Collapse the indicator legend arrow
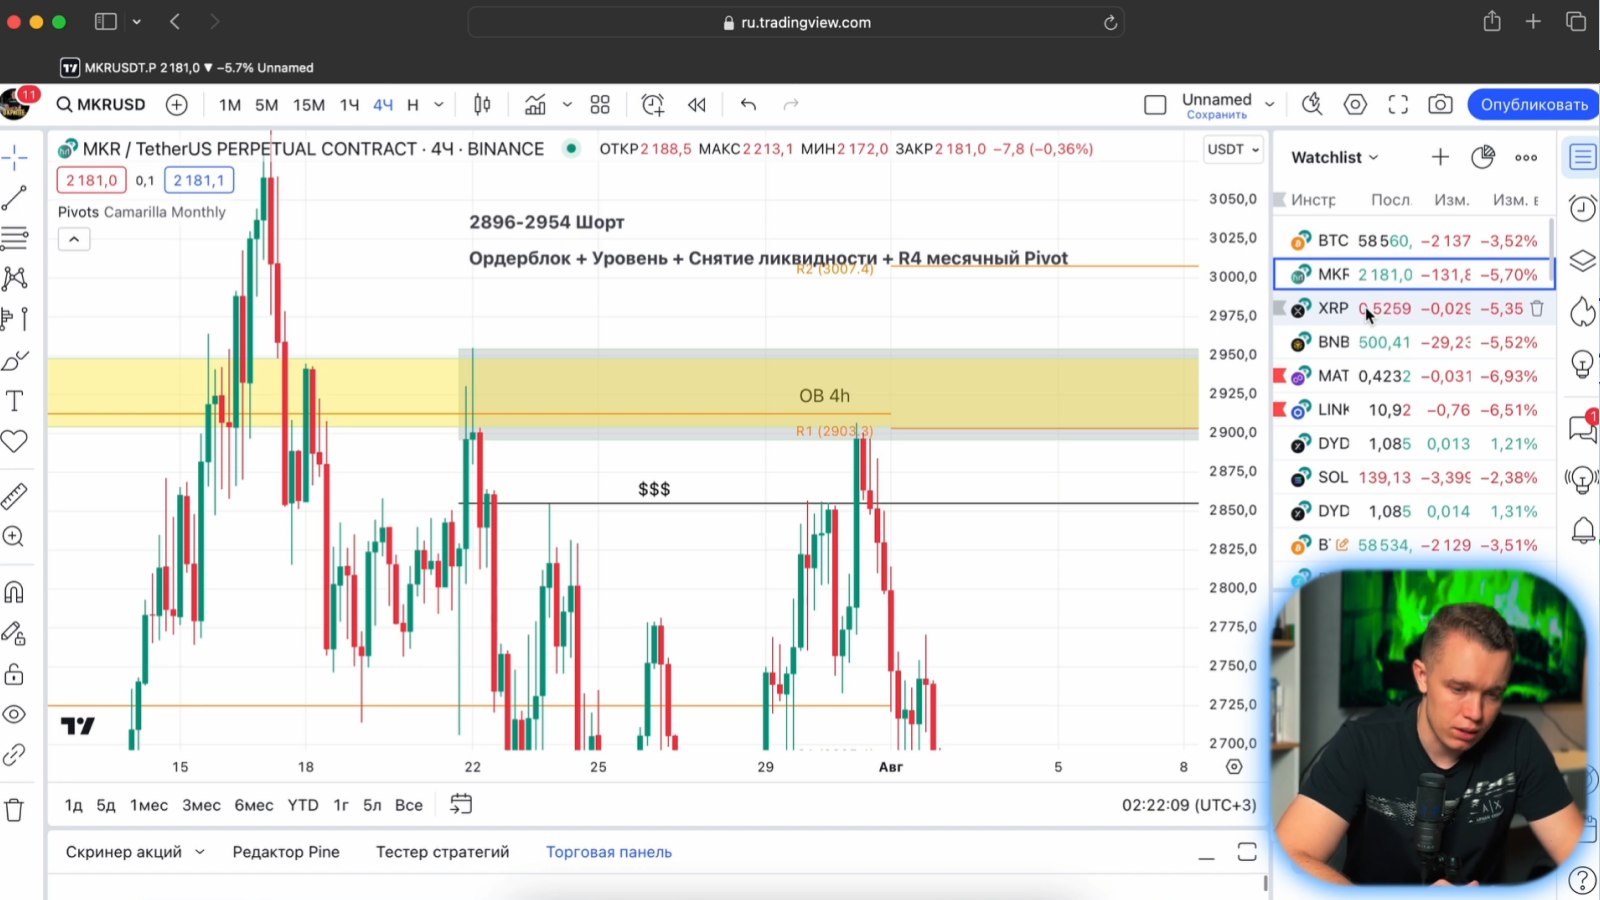Viewport: 1600px width, 900px height. [74, 239]
